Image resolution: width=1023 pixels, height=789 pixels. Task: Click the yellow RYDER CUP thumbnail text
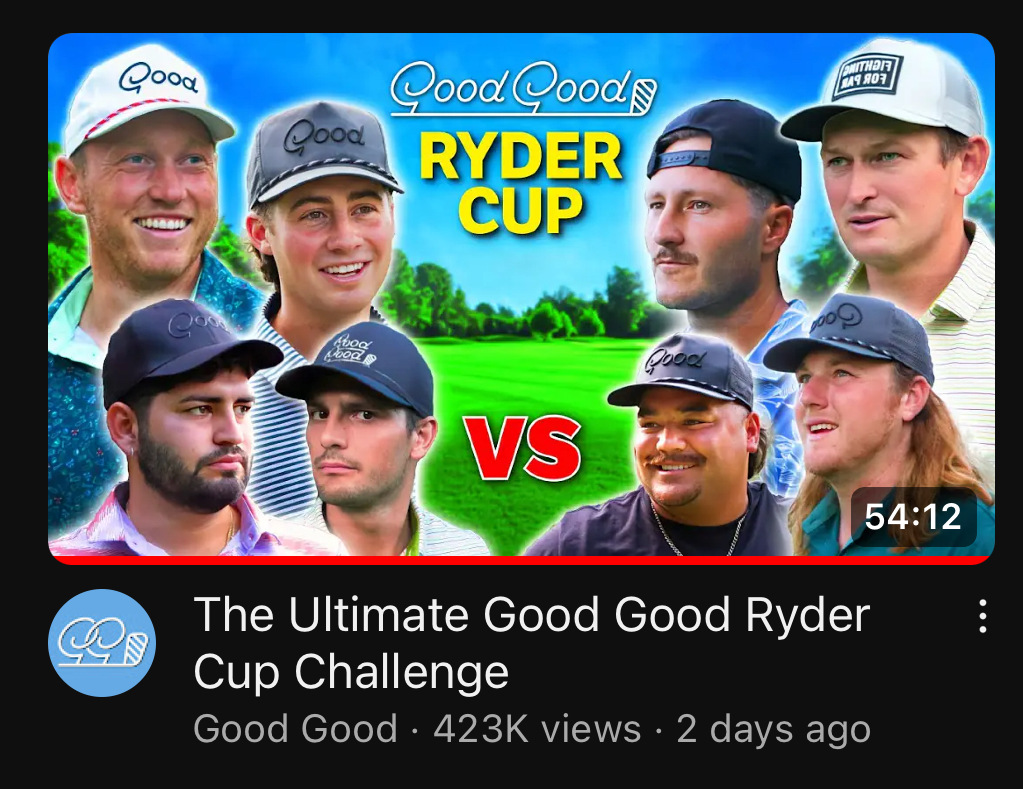point(520,183)
